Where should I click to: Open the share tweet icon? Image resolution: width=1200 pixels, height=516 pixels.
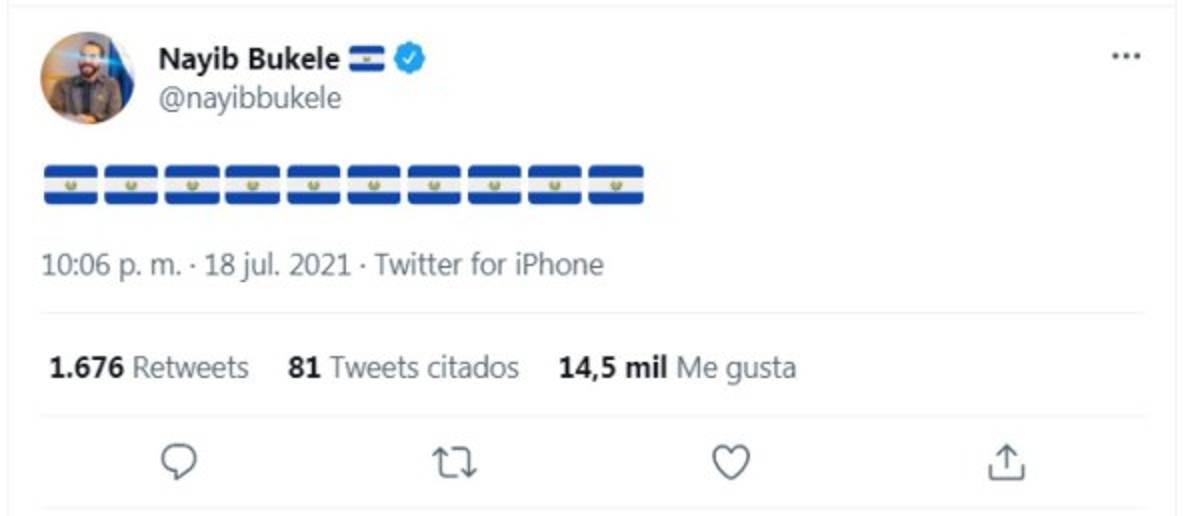pyautogui.click(x=1006, y=461)
